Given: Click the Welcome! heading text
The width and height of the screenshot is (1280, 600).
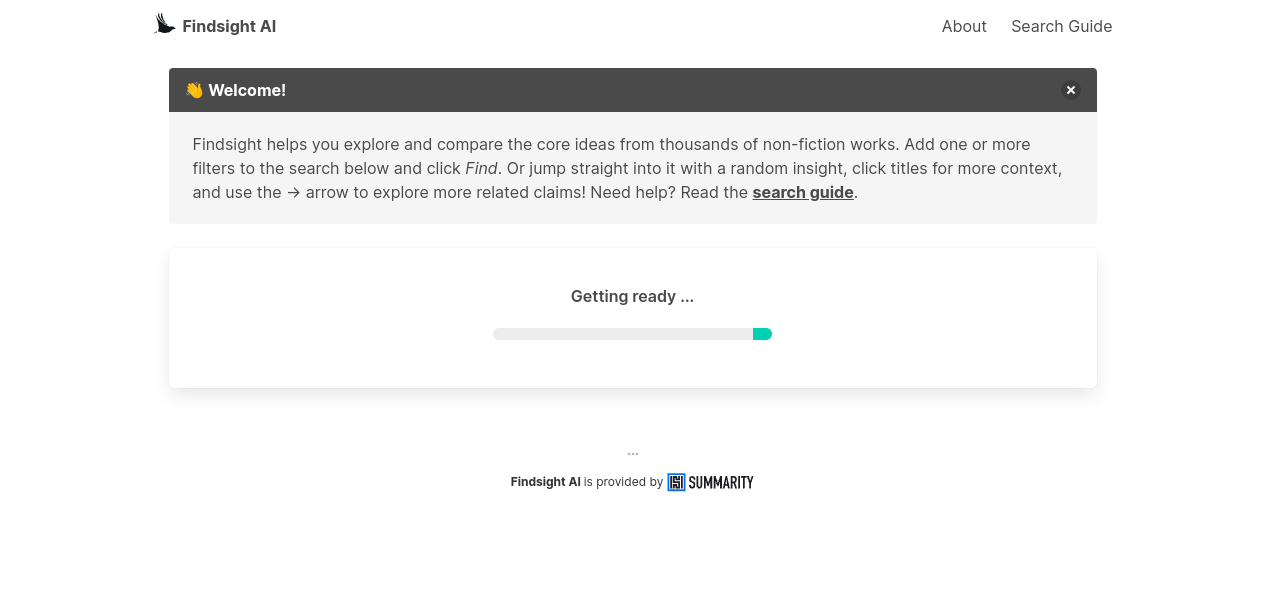Looking at the screenshot, I should pyautogui.click(x=247, y=90).
